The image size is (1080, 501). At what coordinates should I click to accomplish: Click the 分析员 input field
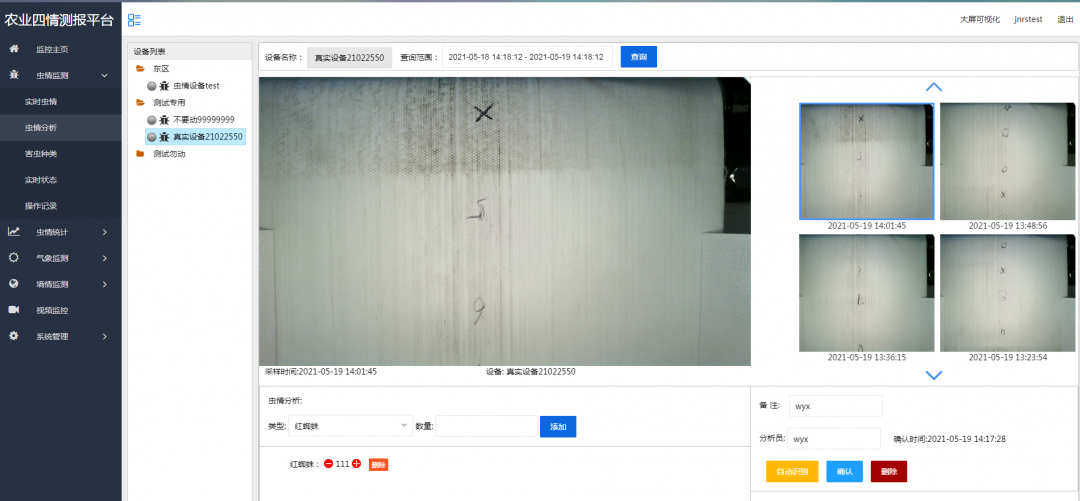[833, 439]
